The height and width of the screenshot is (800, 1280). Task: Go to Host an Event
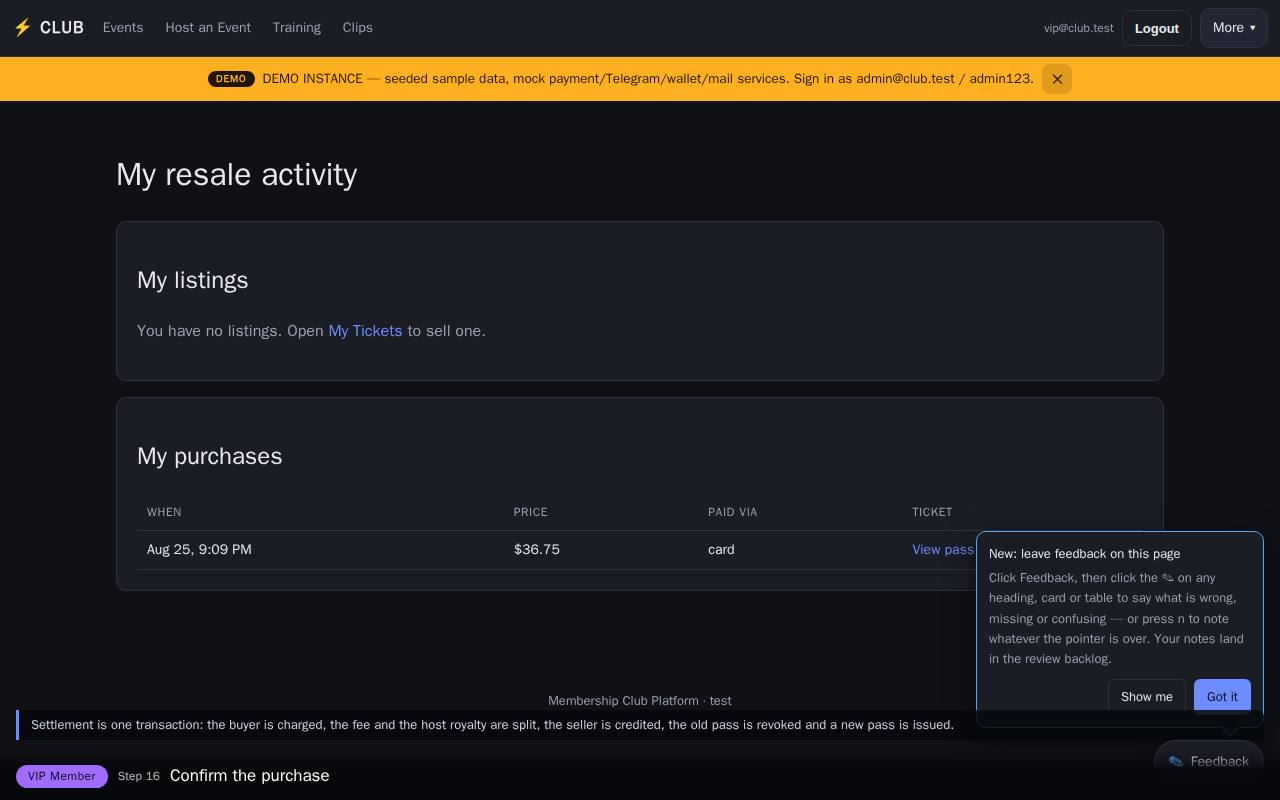pos(208,28)
